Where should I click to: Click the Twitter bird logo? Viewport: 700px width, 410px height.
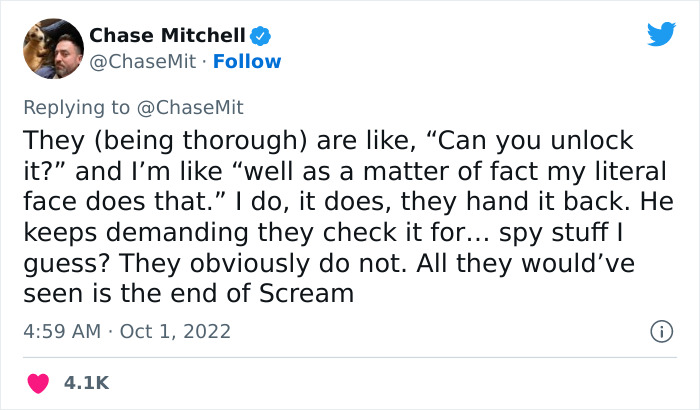point(661,34)
